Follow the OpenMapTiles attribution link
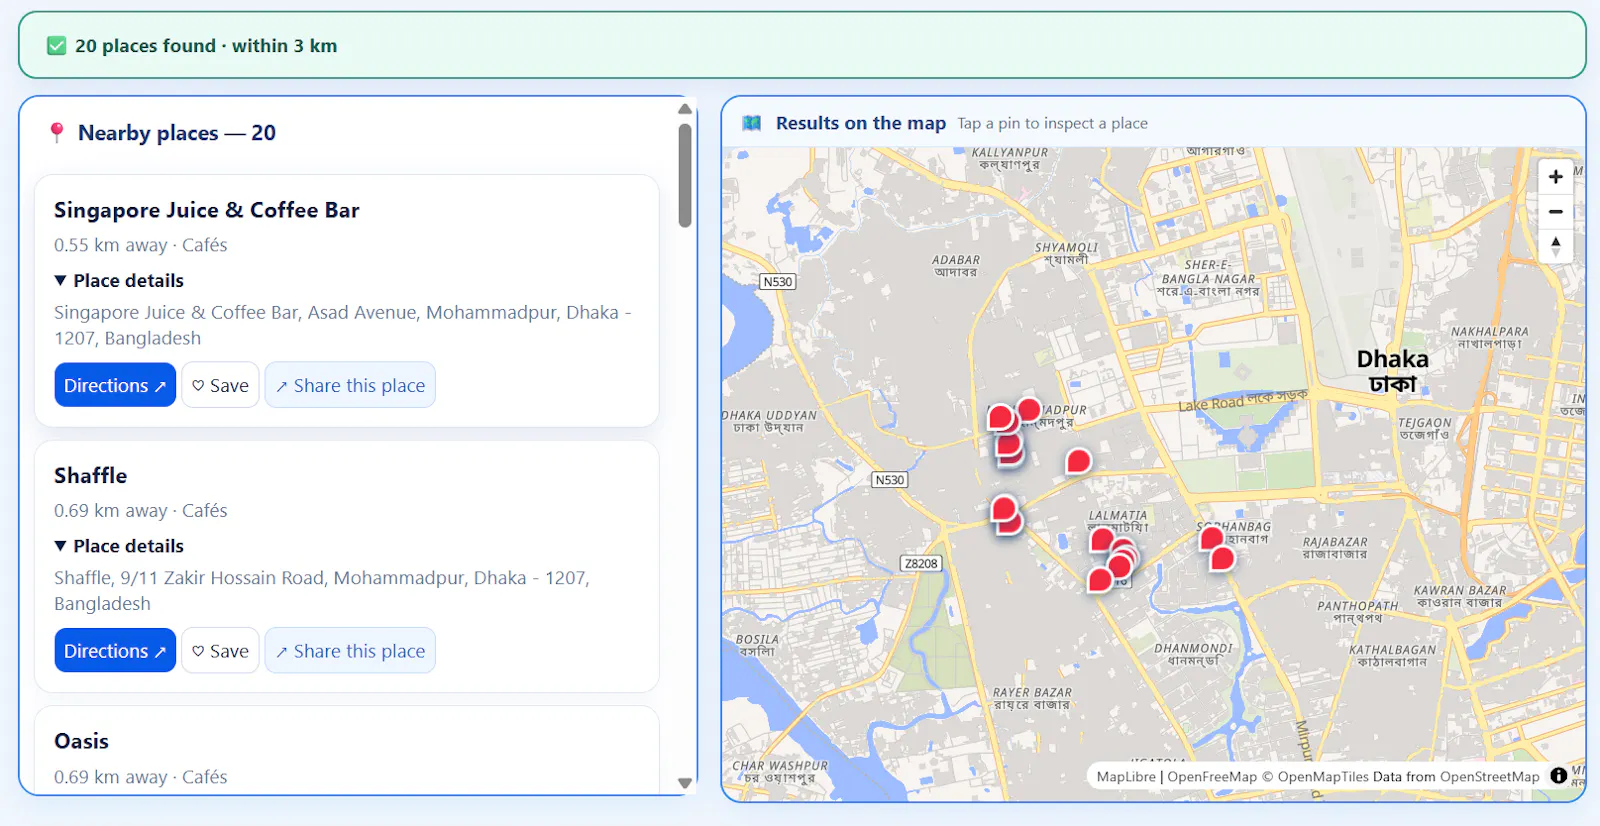This screenshot has width=1600, height=826. [1314, 777]
